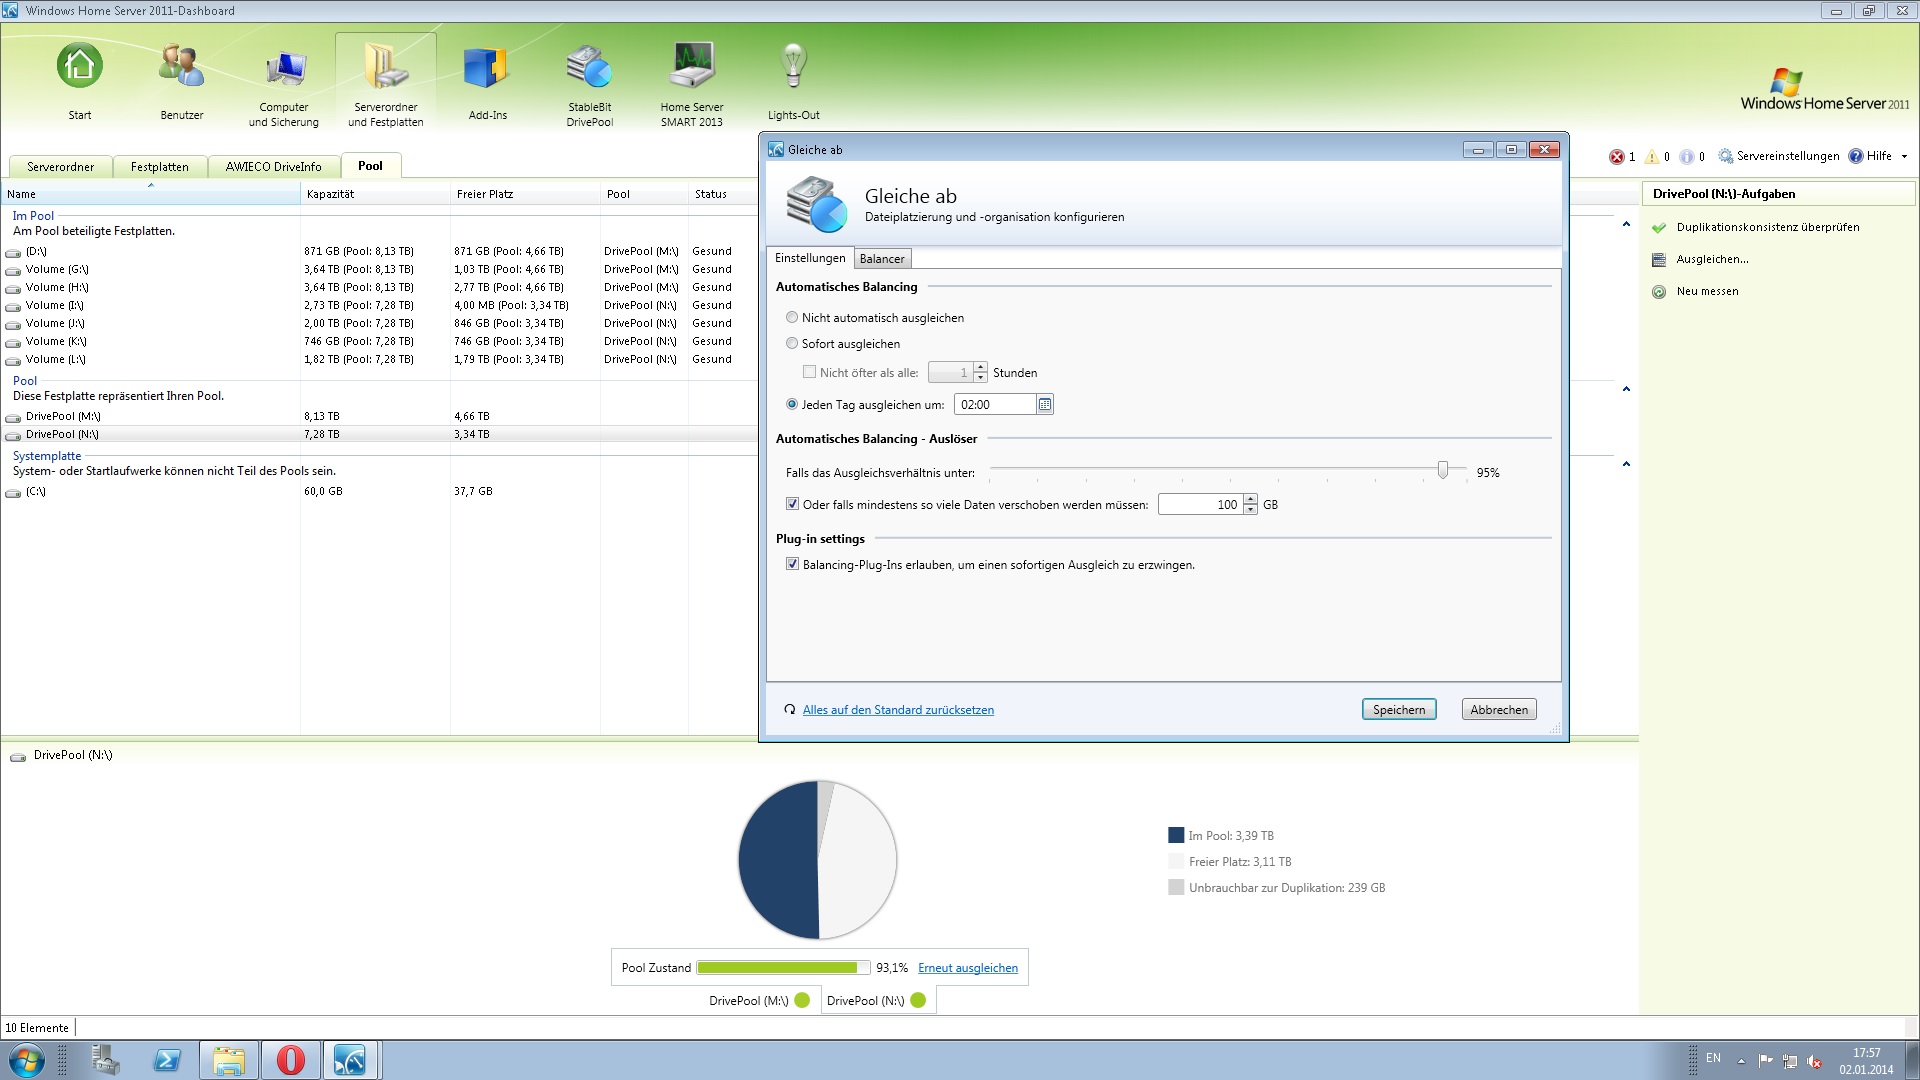
Task: Enable Balancing-Plug-Ins erlauben checkbox
Action: point(793,564)
